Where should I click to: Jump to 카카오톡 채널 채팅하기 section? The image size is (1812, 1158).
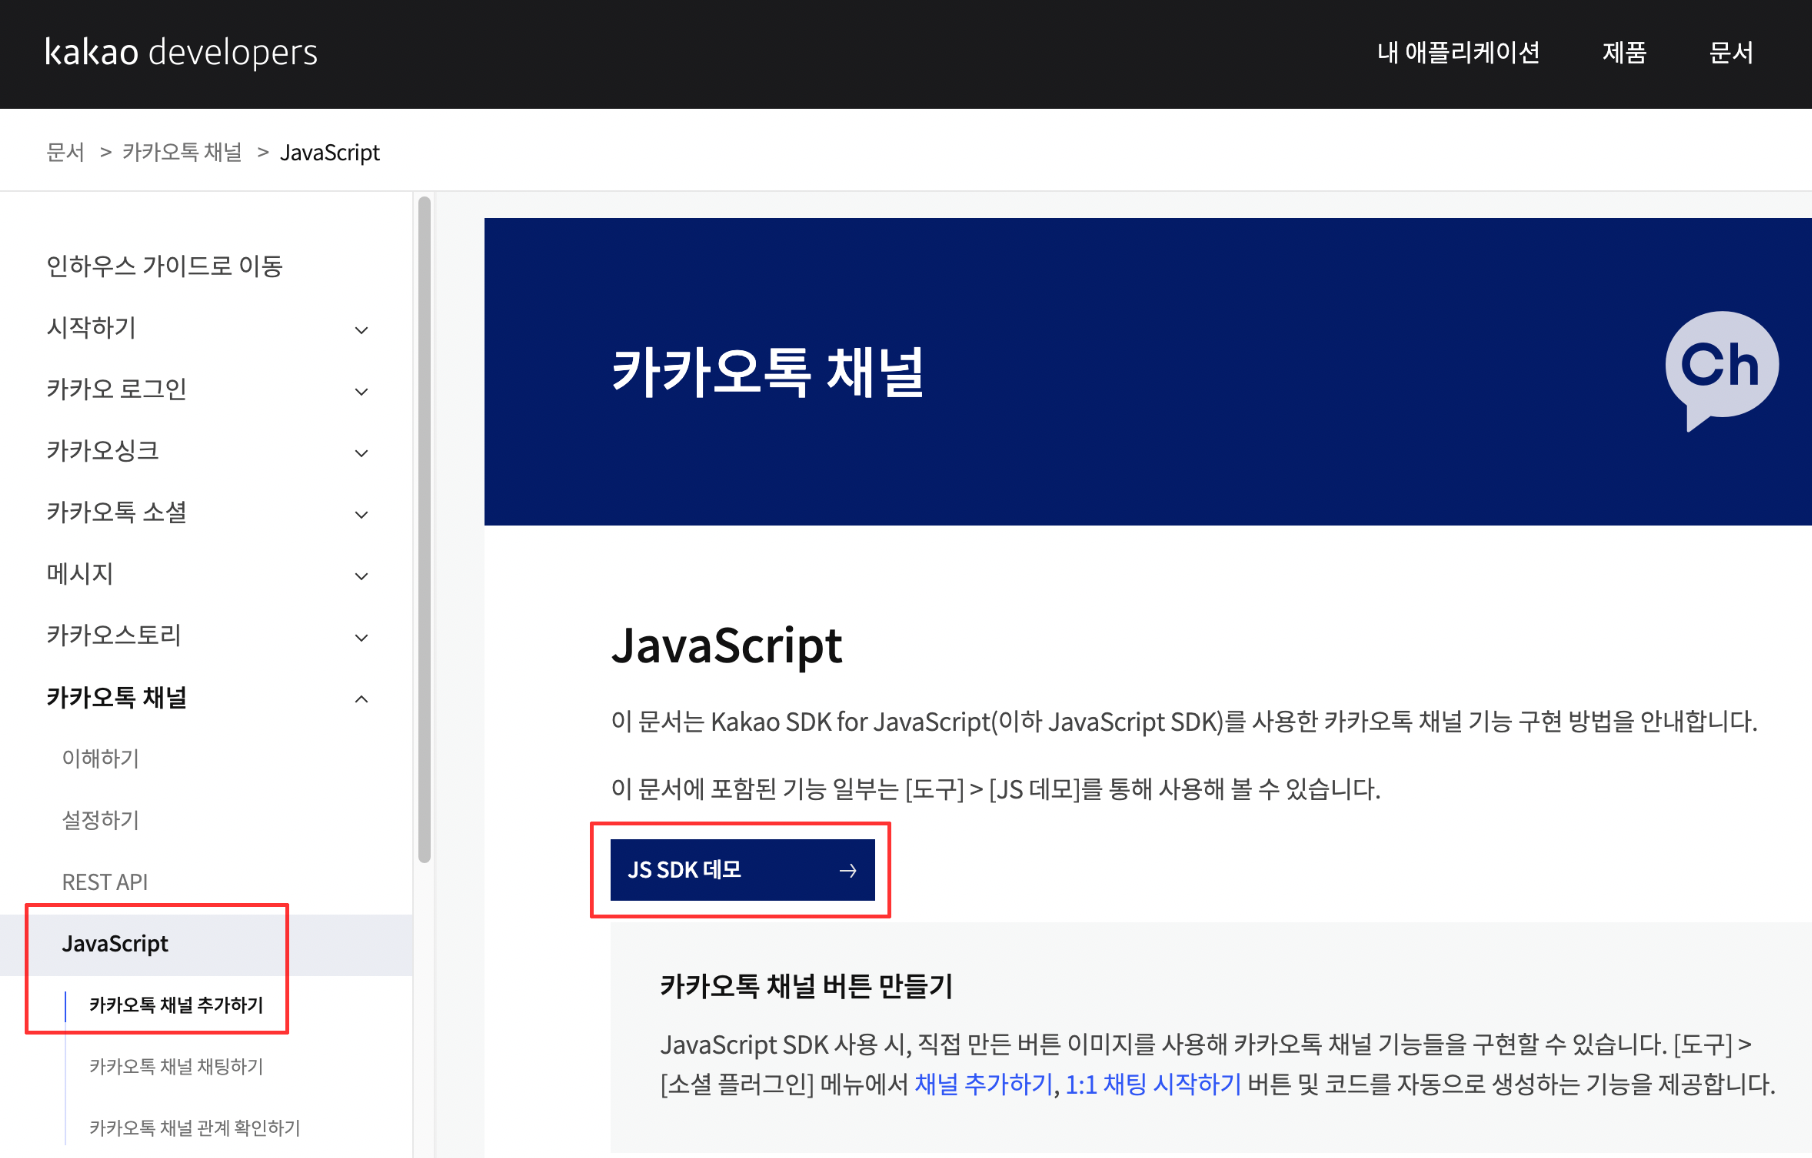pyautogui.click(x=176, y=1067)
